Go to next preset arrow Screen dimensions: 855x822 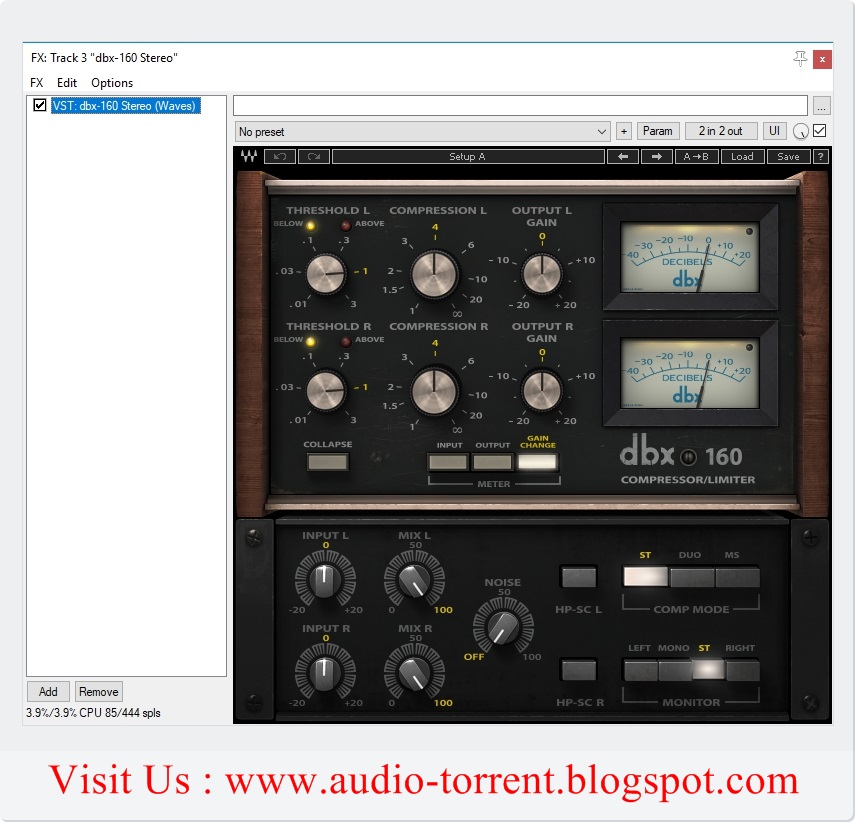point(657,157)
